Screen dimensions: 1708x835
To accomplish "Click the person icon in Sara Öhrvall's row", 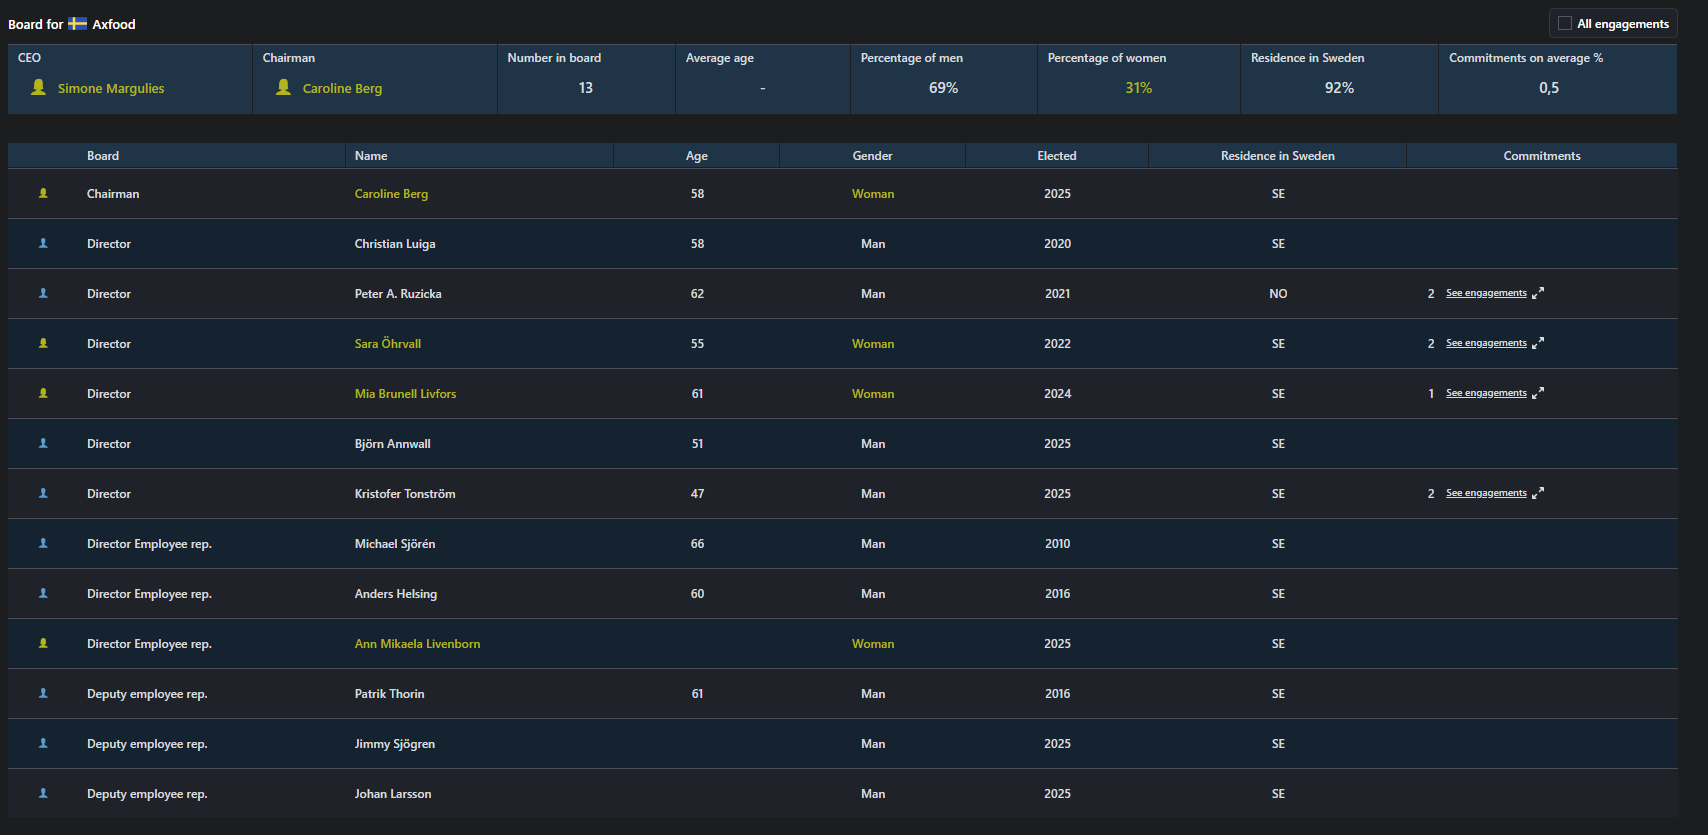I will pyautogui.click(x=43, y=343).
